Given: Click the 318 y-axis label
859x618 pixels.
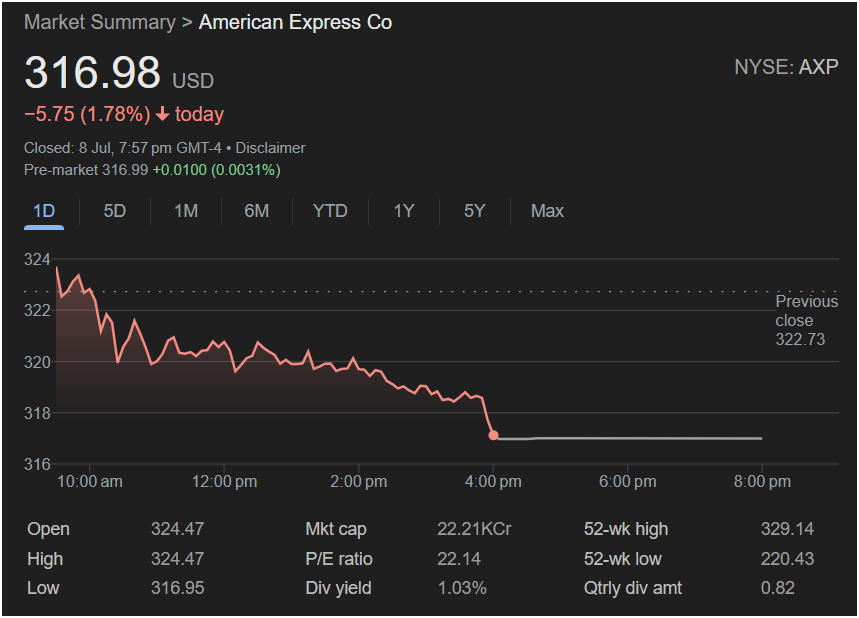Looking at the screenshot, I should point(37,413).
